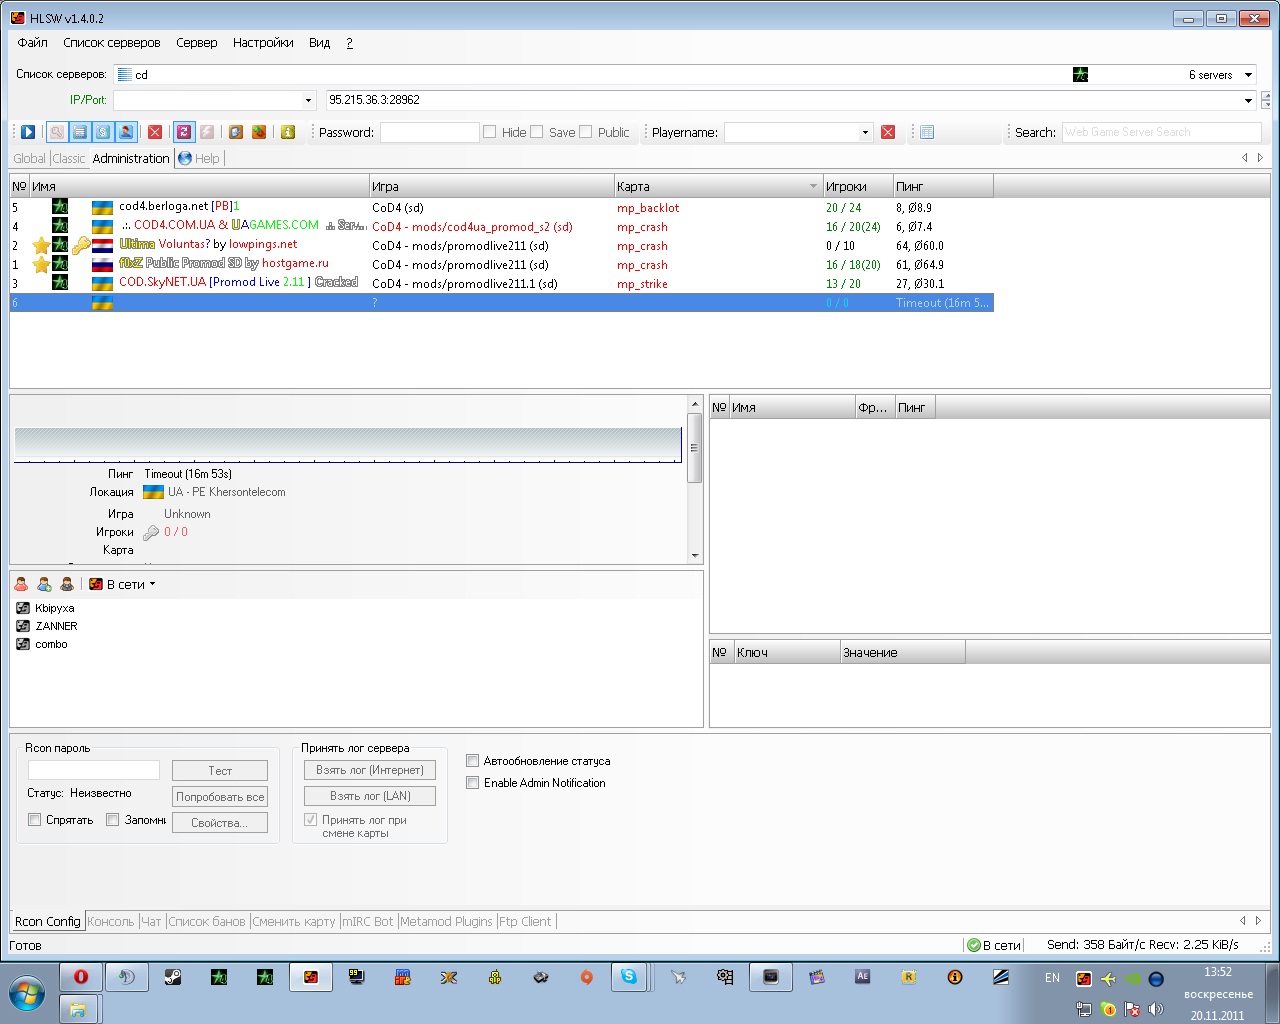The image size is (1280, 1024).
Task: Clear the Playername field with red X
Action: [888, 132]
